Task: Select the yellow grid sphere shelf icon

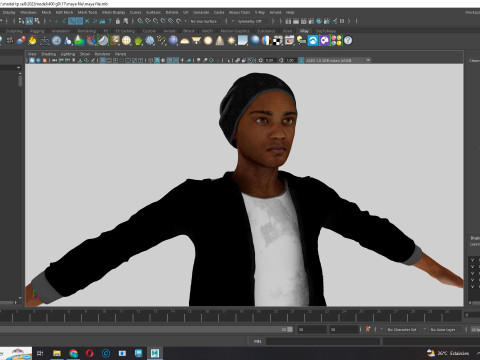Action: click(126, 41)
